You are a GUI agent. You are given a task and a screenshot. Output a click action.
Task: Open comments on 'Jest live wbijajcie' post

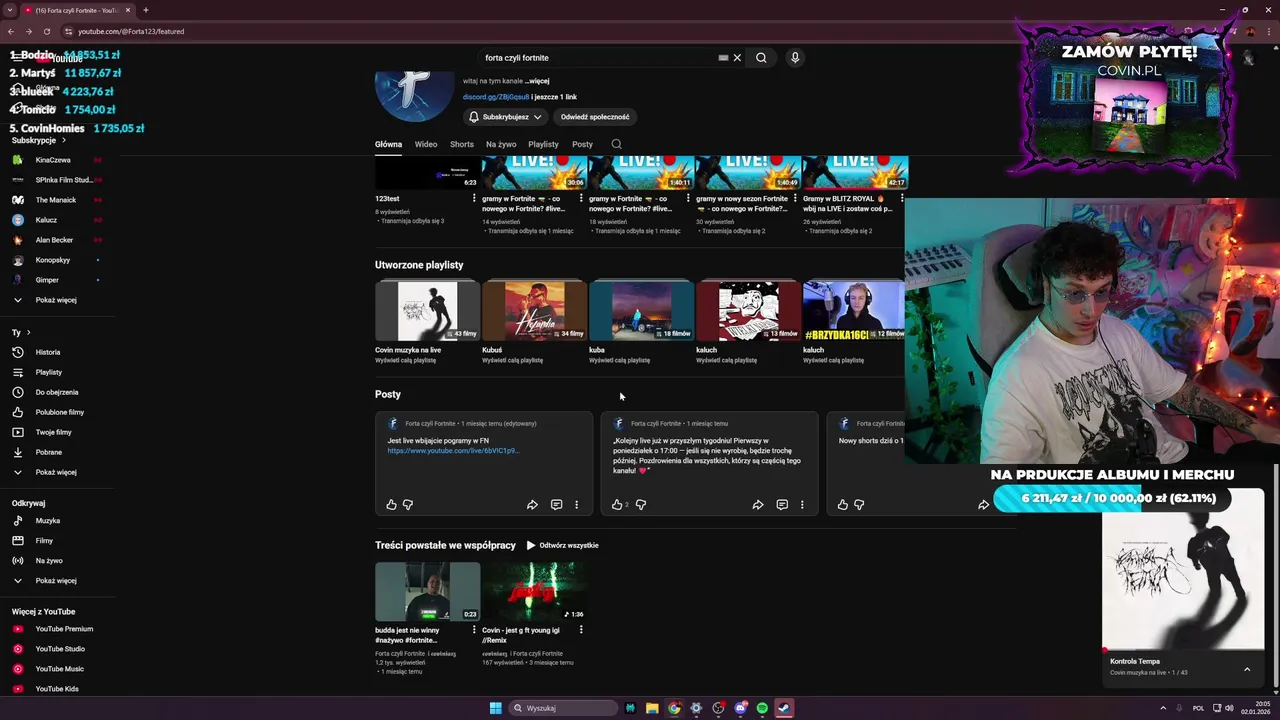tap(556, 505)
